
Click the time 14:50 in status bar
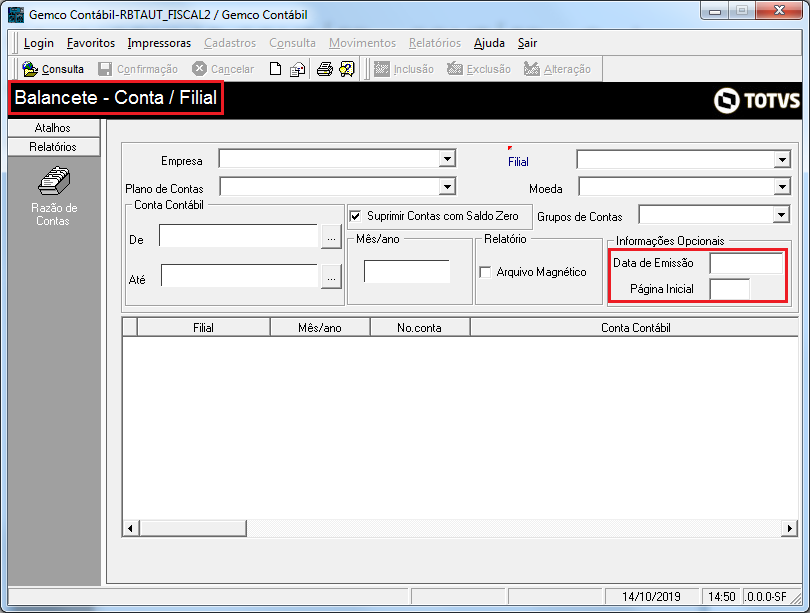(721, 596)
